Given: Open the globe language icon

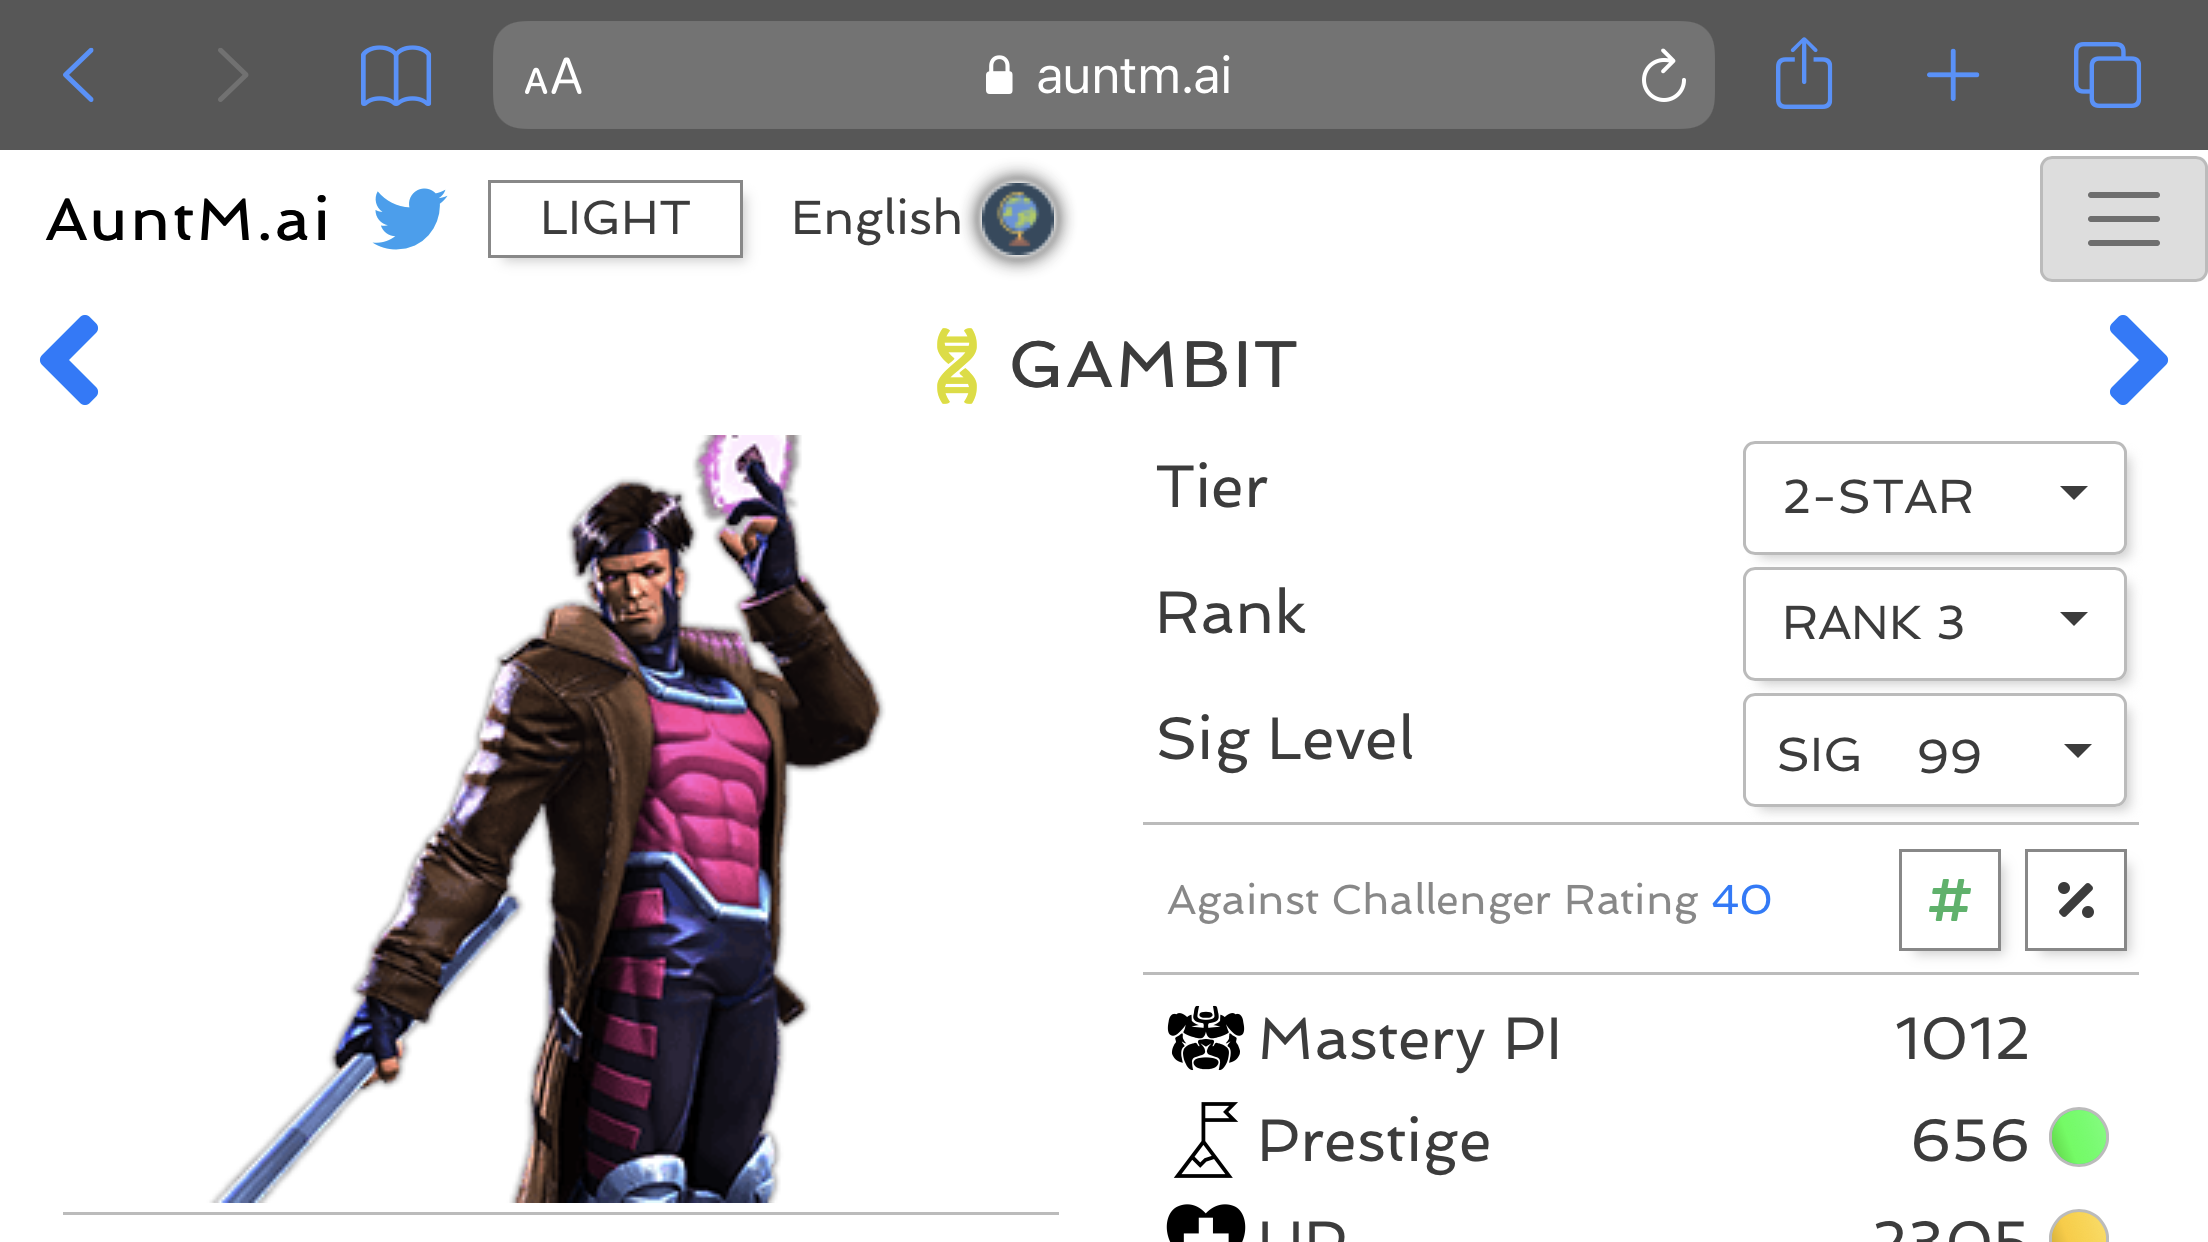Looking at the screenshot, I should point(1018,218).
